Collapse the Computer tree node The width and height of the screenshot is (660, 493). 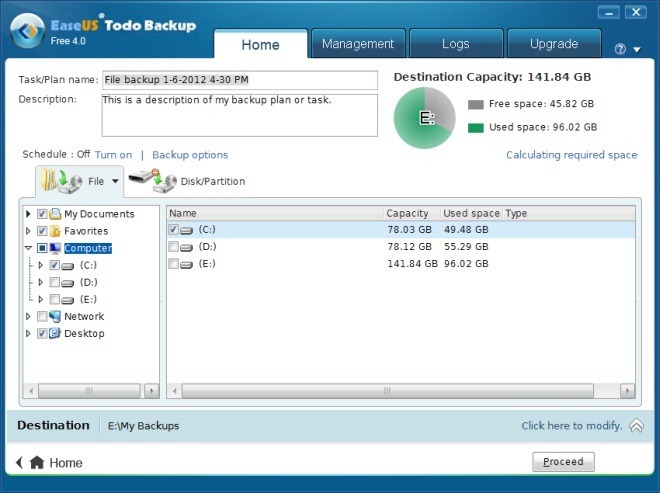(x=28, y=248)
